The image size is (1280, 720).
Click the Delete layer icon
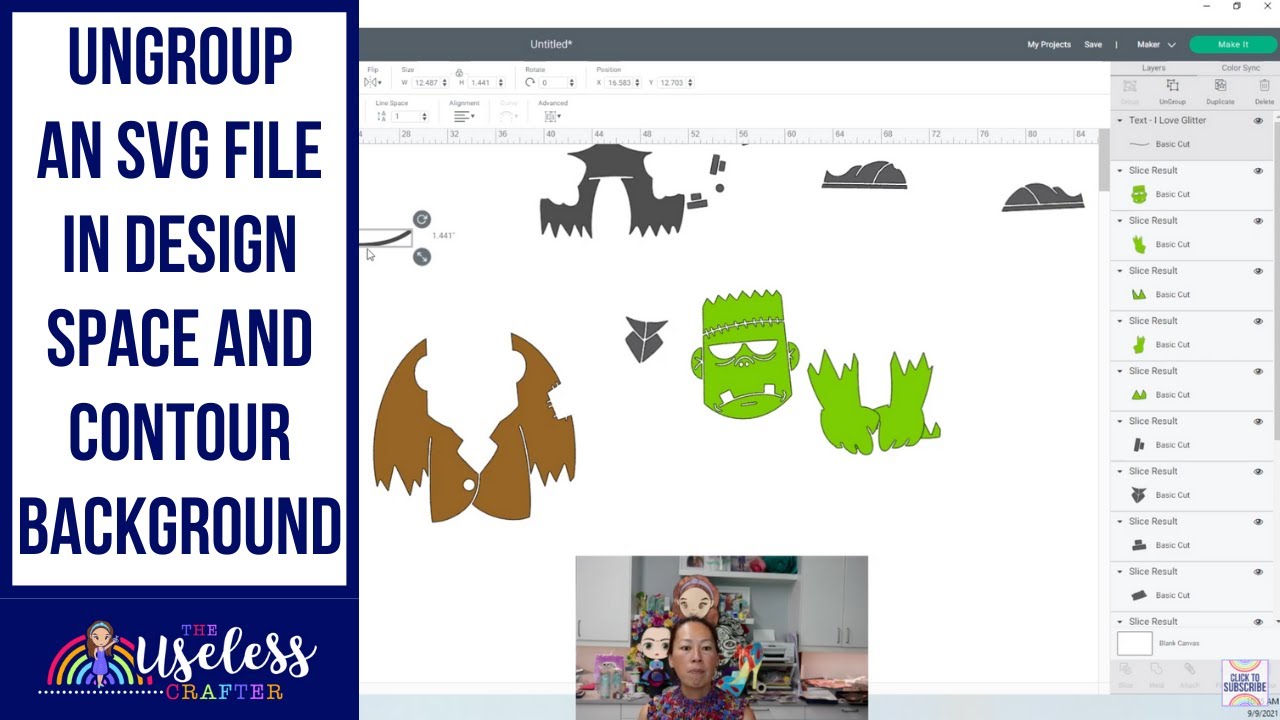(1264, 86)
